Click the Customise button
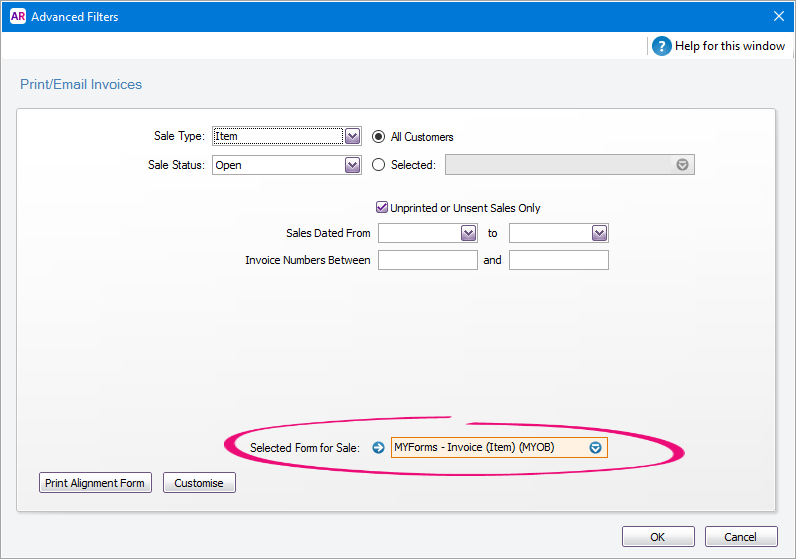Screen dimensions: 796x559 point(199,482)
